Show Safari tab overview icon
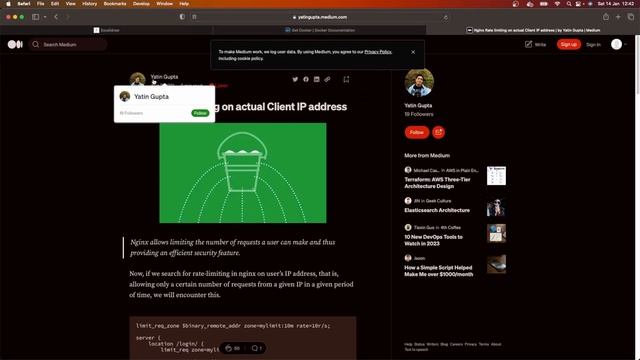This screenshot has width=640, height=360. 631,17
